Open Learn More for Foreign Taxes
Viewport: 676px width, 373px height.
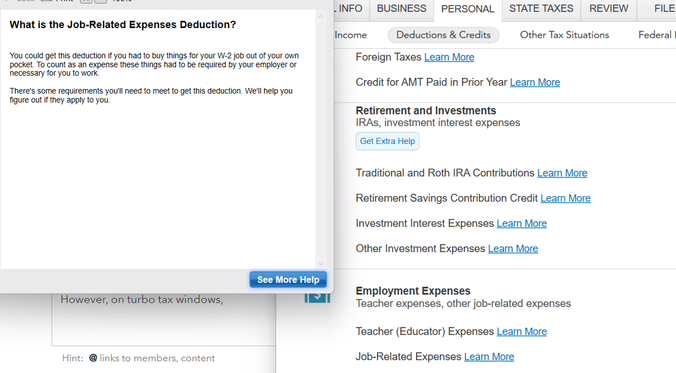point(449,57)
